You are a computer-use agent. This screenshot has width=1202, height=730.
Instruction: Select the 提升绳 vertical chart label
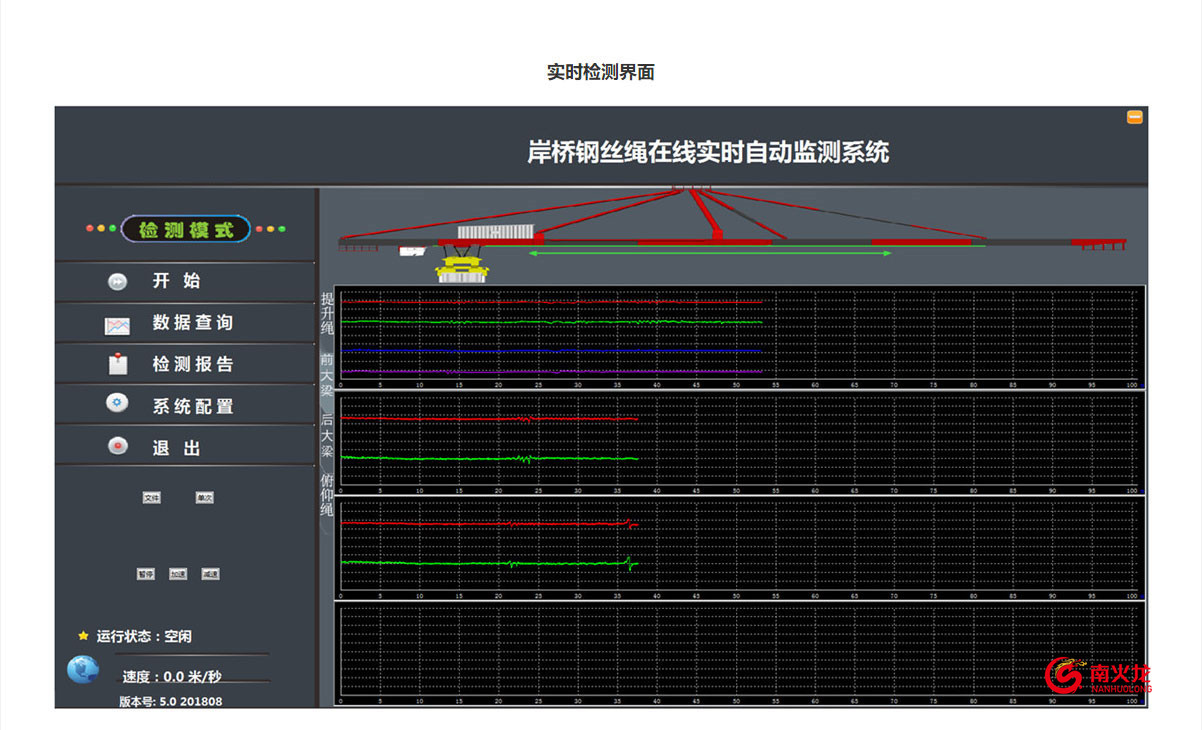[326, 313]
